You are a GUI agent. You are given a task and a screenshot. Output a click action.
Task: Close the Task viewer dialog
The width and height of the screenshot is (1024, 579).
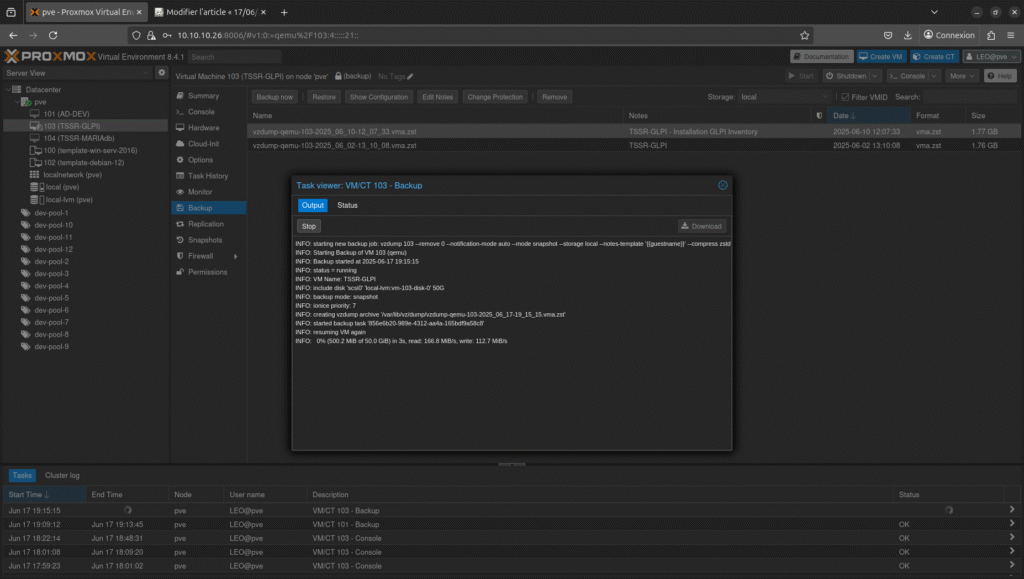coord(722,185)
